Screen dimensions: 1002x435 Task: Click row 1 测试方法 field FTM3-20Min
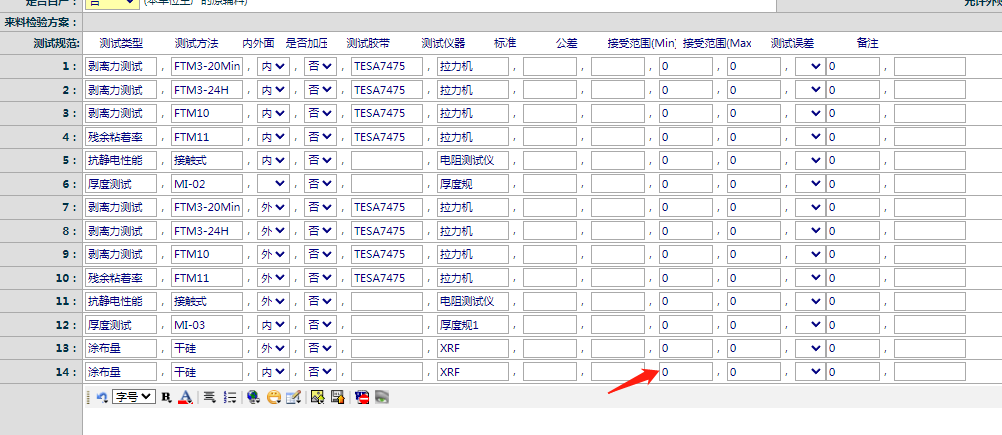click(x=207, y=66)
